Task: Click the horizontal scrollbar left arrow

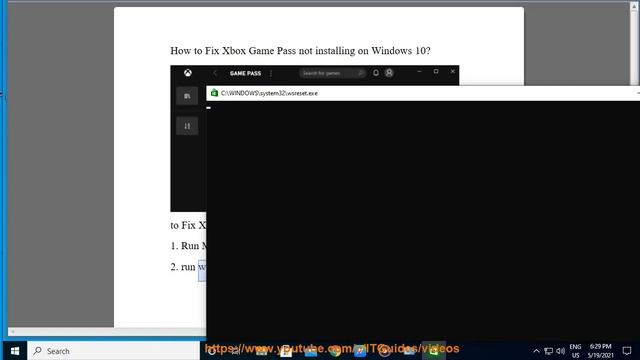Action: click(12, 332)
